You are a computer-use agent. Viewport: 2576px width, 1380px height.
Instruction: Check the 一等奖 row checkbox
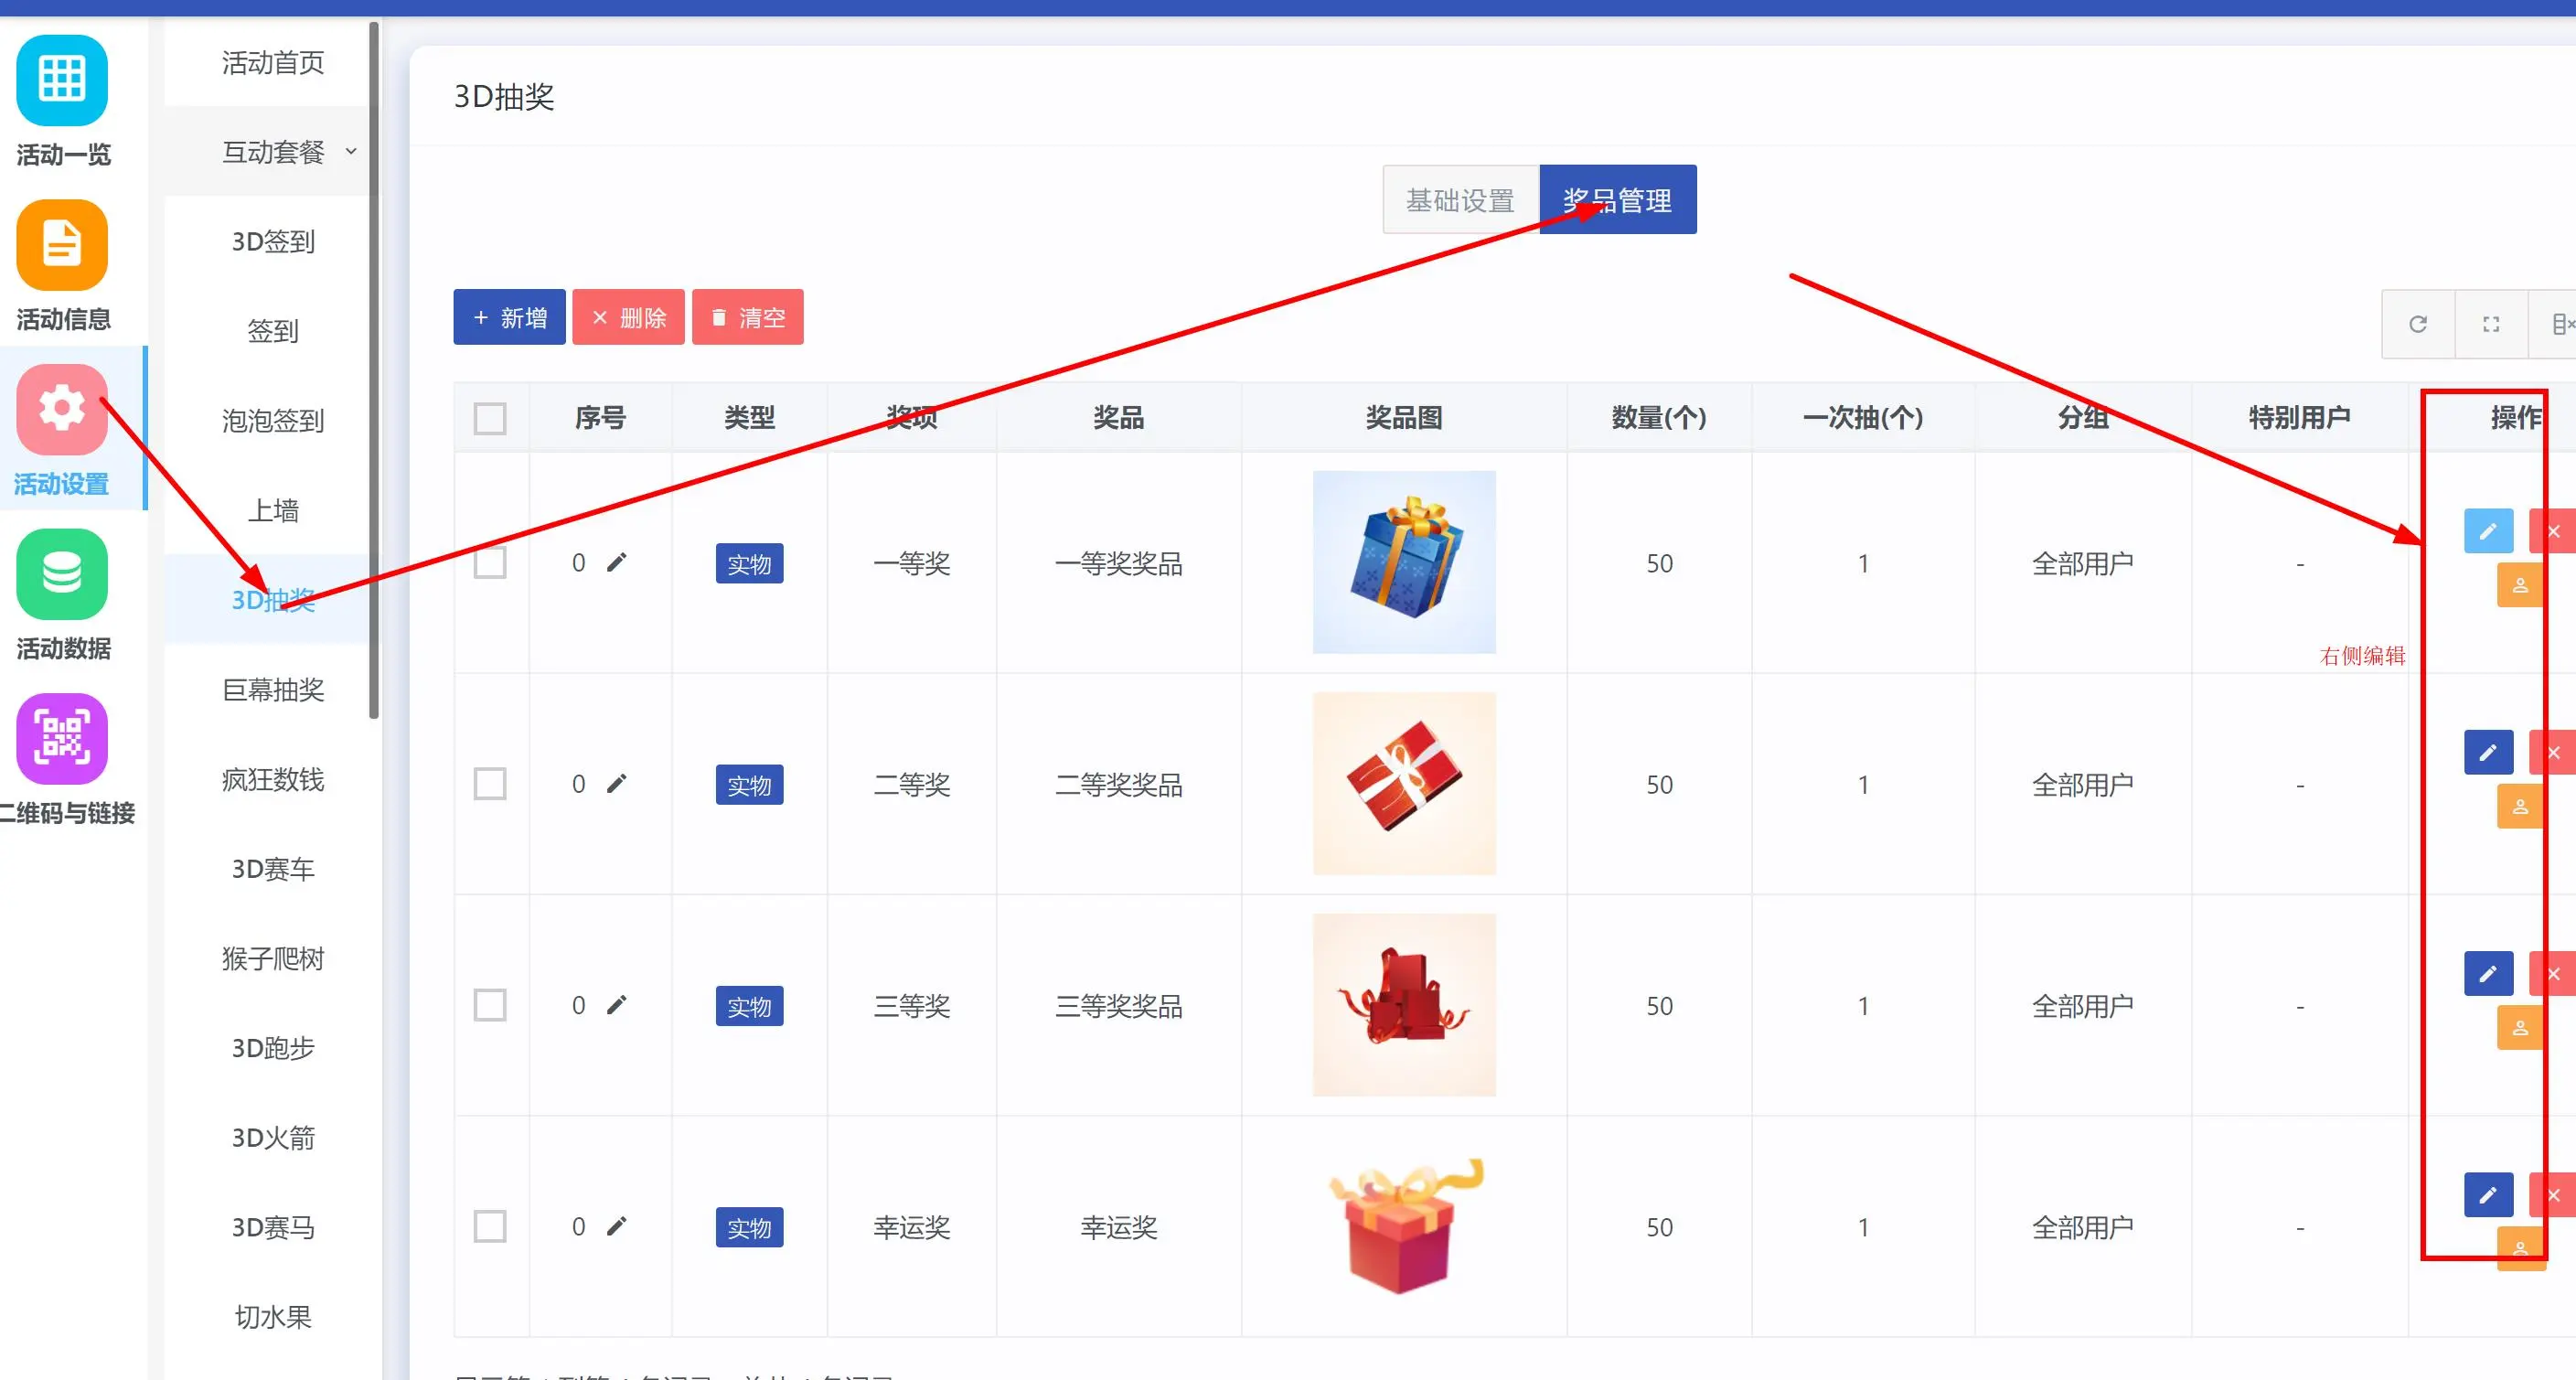pyautogui.click(x=490, y=563)
